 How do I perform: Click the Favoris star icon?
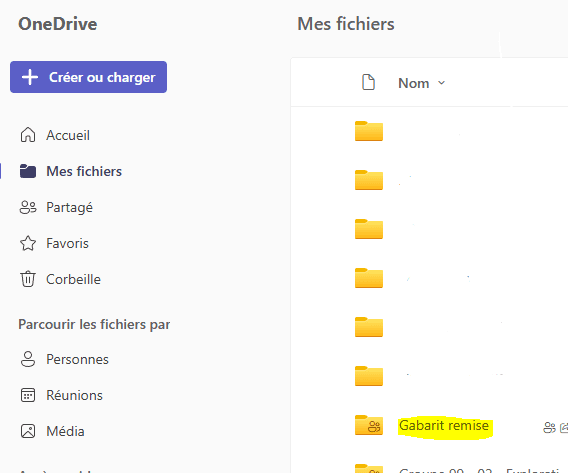(x=28, y=243)
